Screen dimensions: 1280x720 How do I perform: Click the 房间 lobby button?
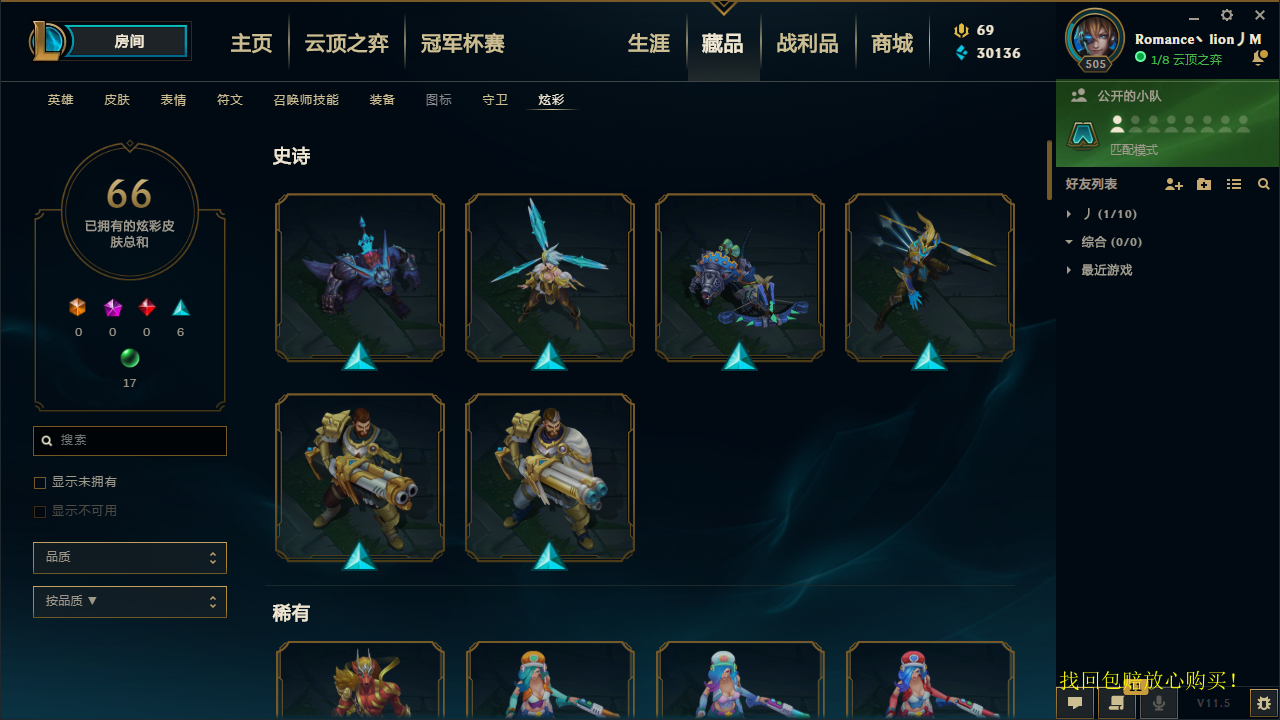pos(129,41)
